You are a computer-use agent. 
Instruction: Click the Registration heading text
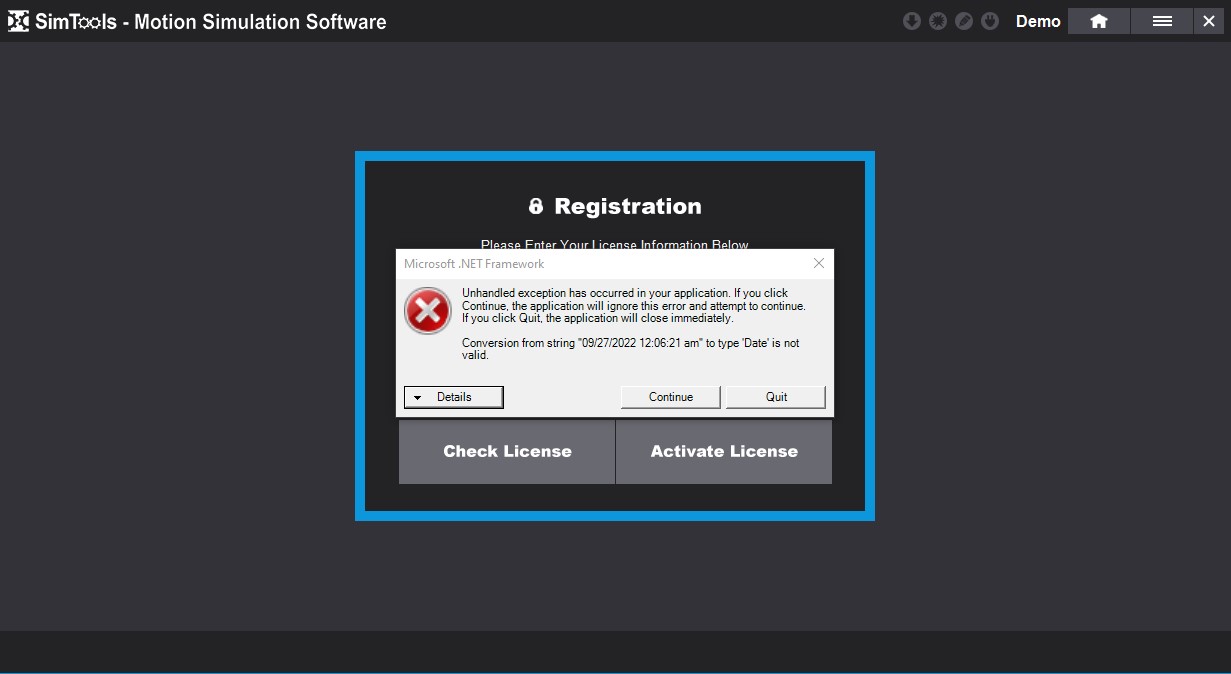point(628,206)
